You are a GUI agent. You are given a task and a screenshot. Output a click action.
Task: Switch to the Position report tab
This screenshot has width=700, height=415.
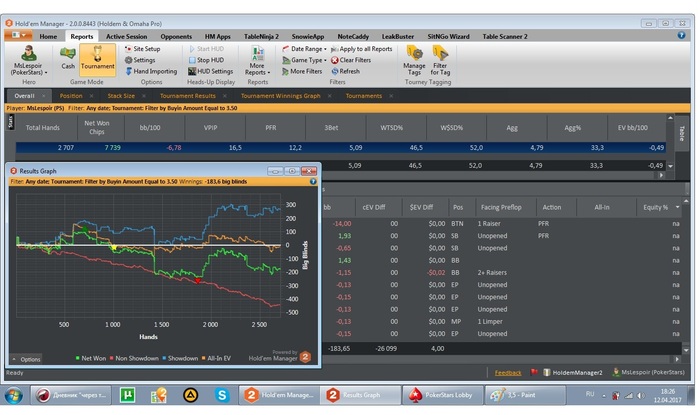[x=71, y=95]
